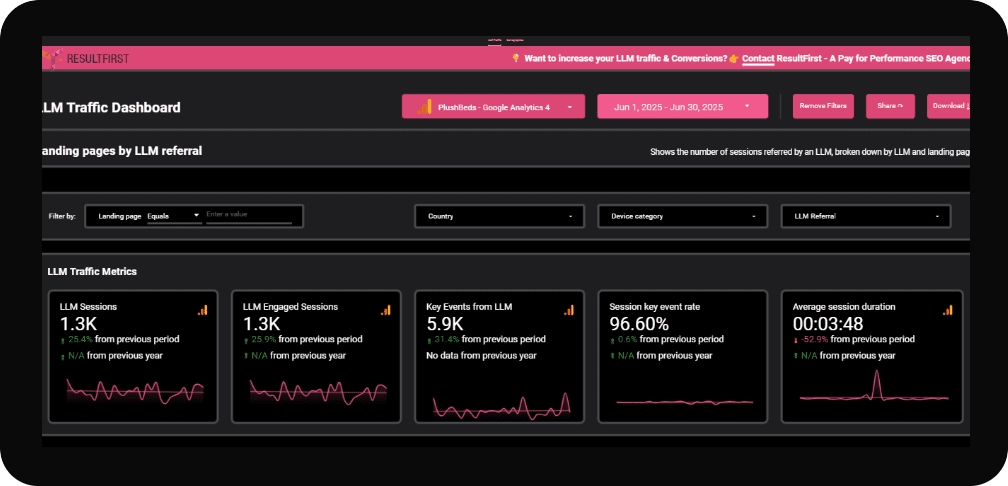The height and width of the screenshot is (486, 1008).
Task: Click the analytics icon on LLM Engaged Sessions card
Action: [x=386, y=310]
